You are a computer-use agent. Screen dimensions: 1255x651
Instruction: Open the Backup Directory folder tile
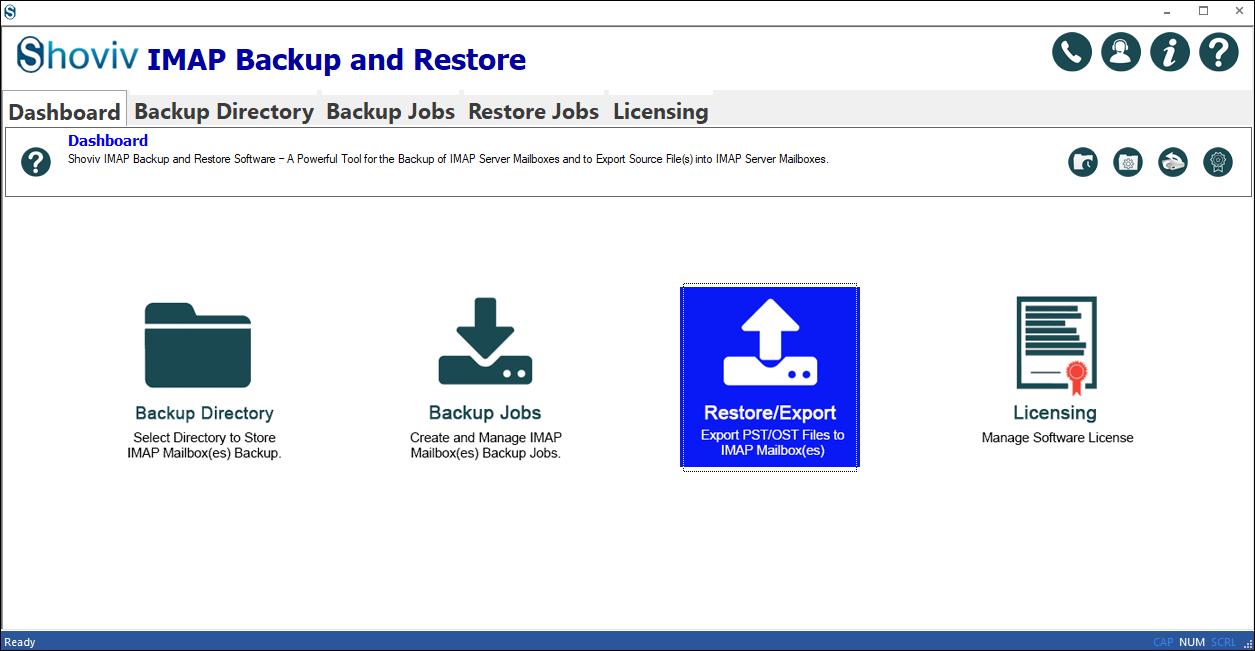pyautogui.click(x=204, y=378)
